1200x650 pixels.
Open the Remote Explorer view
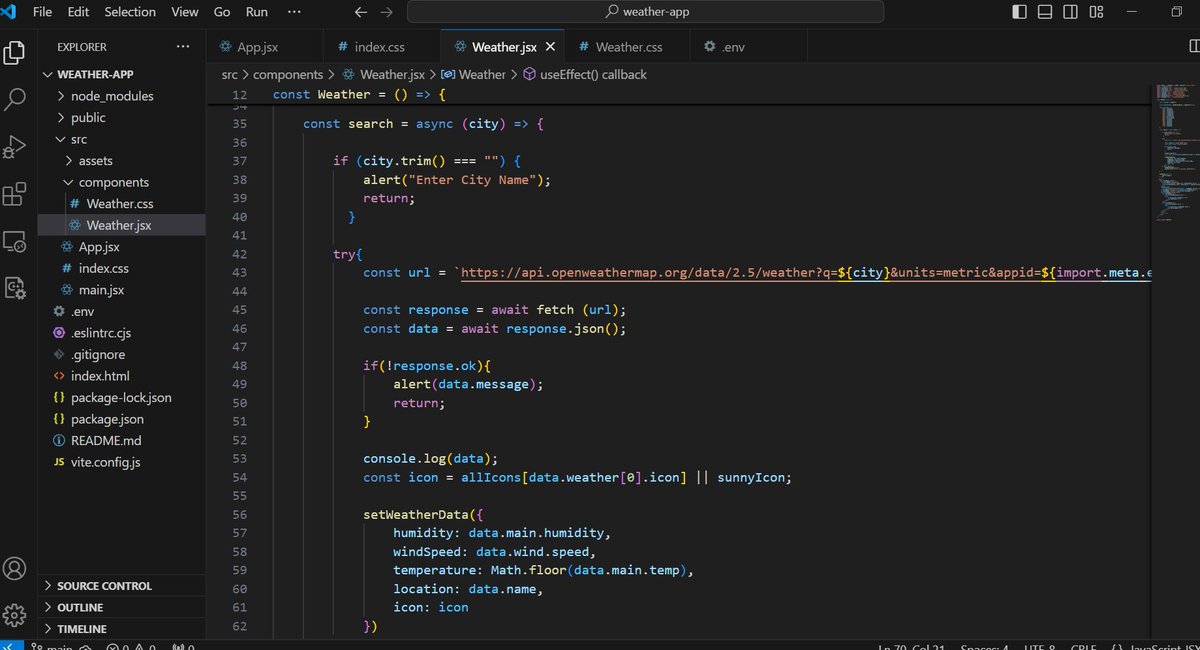(15, 241)
